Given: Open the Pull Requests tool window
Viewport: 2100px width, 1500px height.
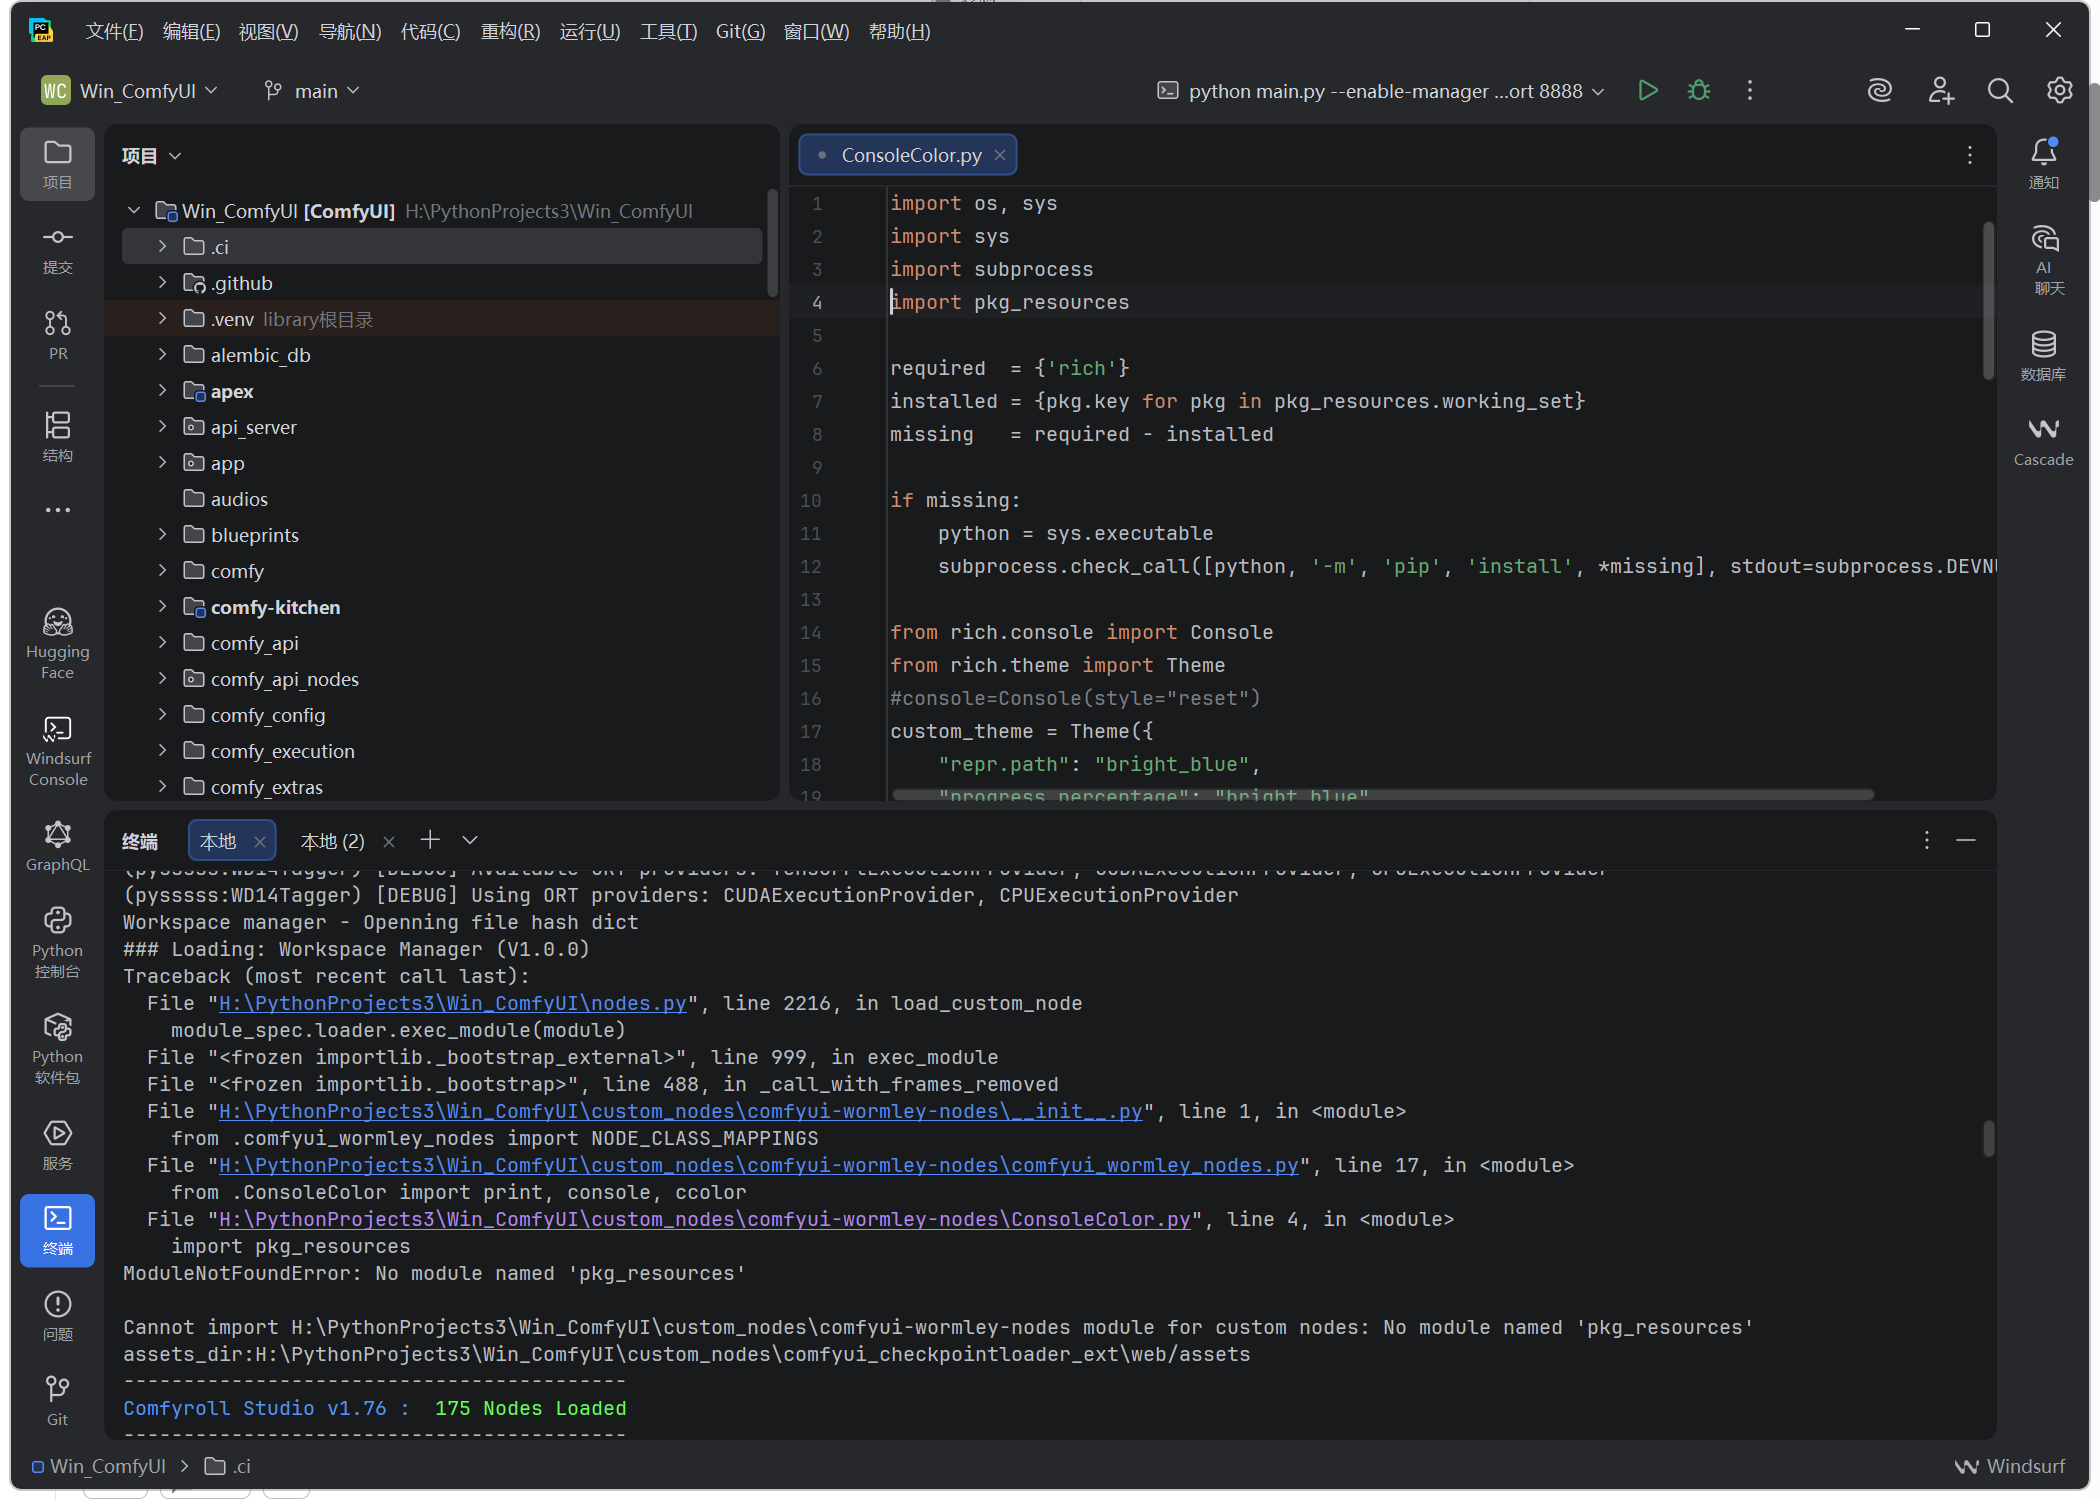Looking at the screenshot, I should [57, 335].
